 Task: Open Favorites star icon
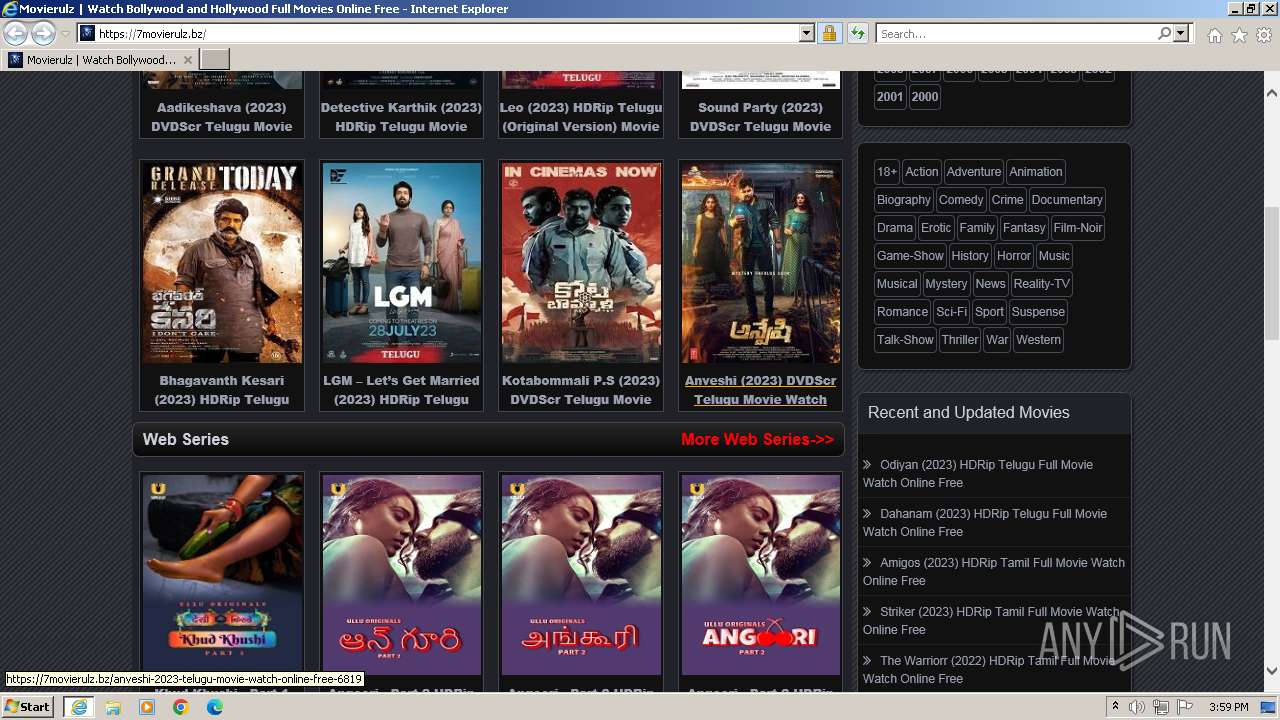point(1239,35)
